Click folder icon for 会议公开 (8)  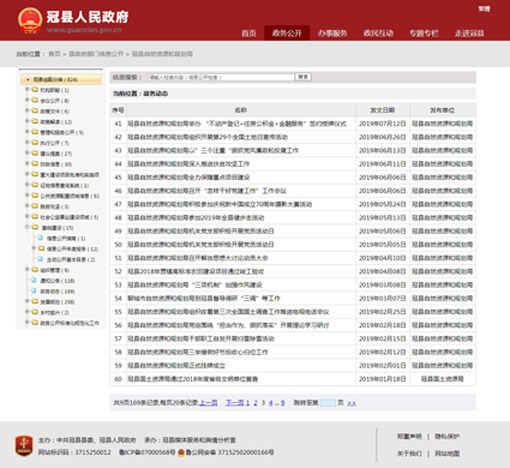[x=35, y=100]
